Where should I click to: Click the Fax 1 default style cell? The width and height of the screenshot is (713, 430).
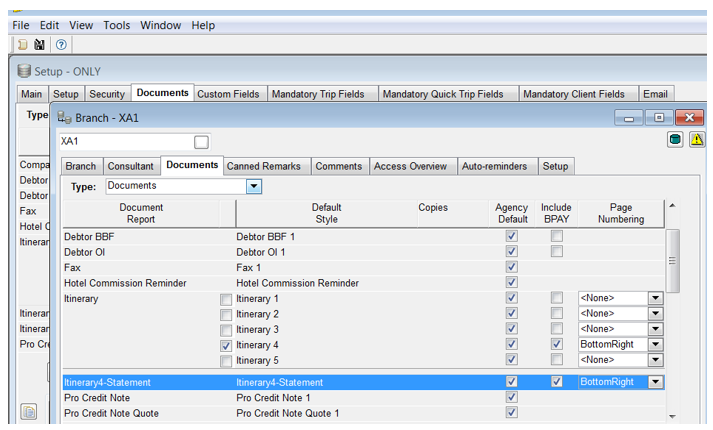[x=248, y=267]
